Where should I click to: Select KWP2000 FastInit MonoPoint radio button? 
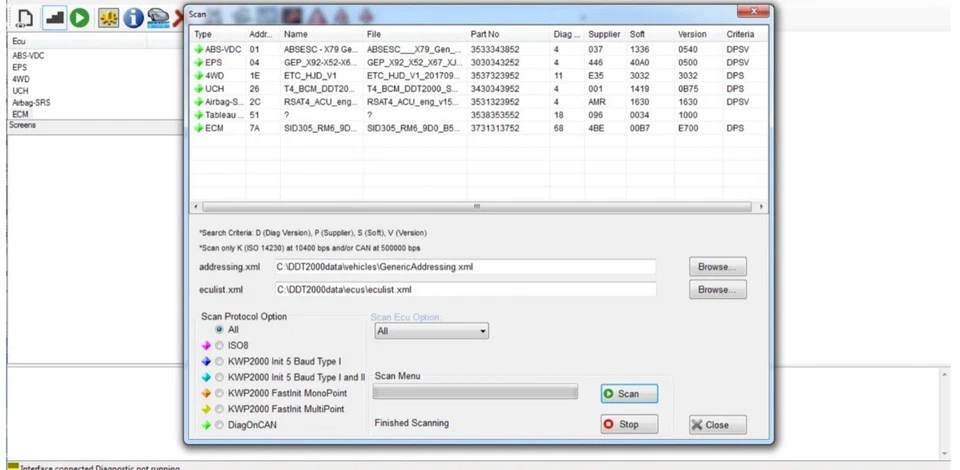[219, 394]
